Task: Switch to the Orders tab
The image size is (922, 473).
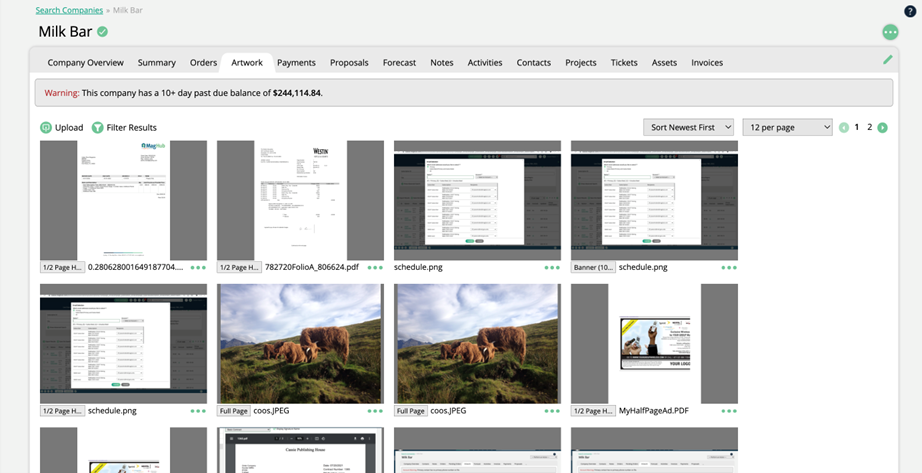Action: tap(203, 62)
